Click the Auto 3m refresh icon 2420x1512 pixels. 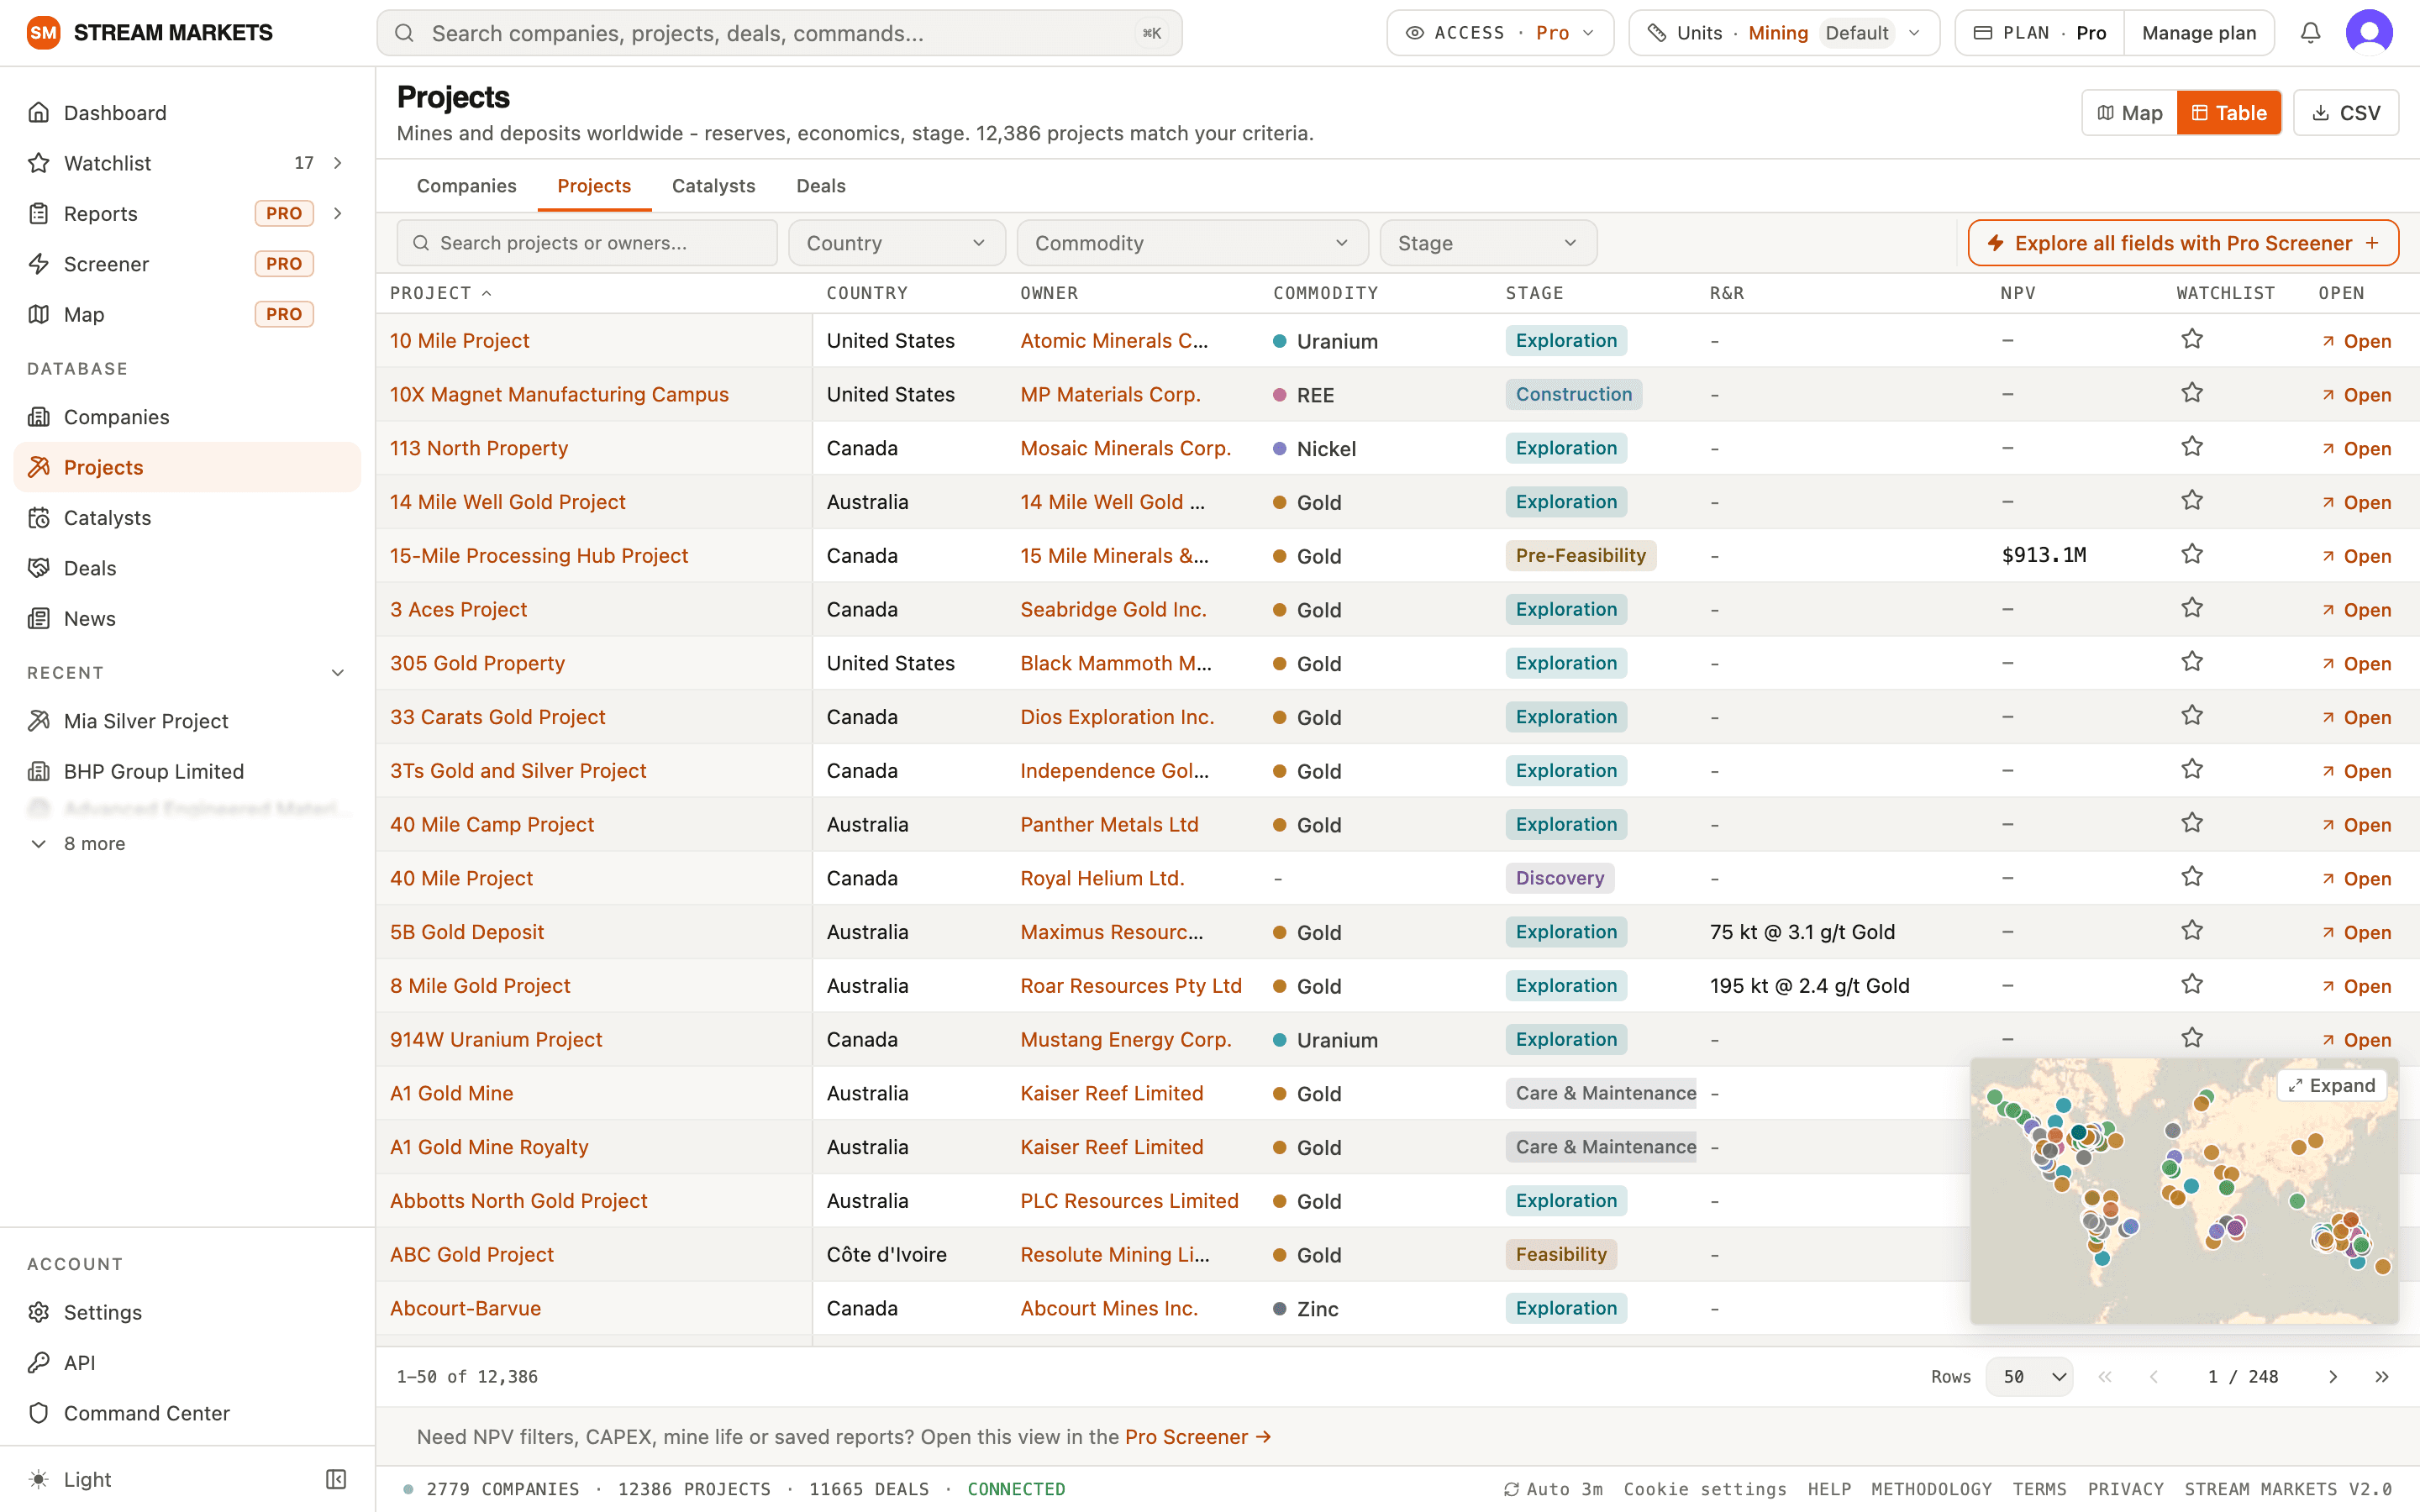click(1511, 1489)
